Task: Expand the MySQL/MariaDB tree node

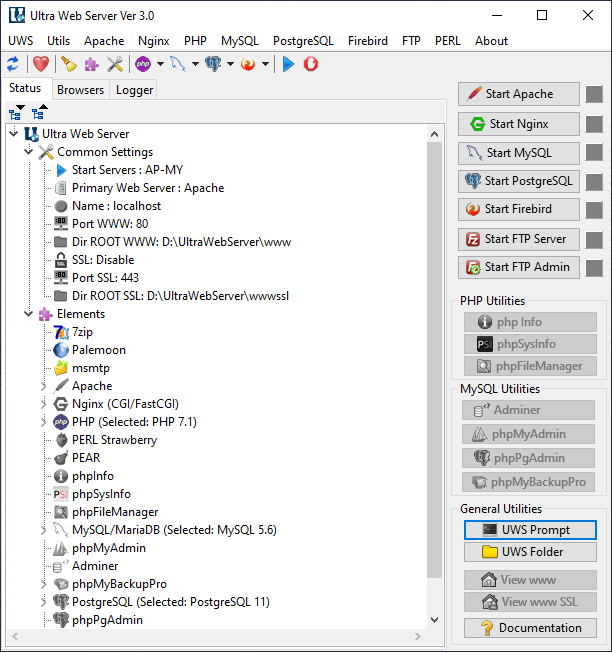Action: [x=43, y=530]
